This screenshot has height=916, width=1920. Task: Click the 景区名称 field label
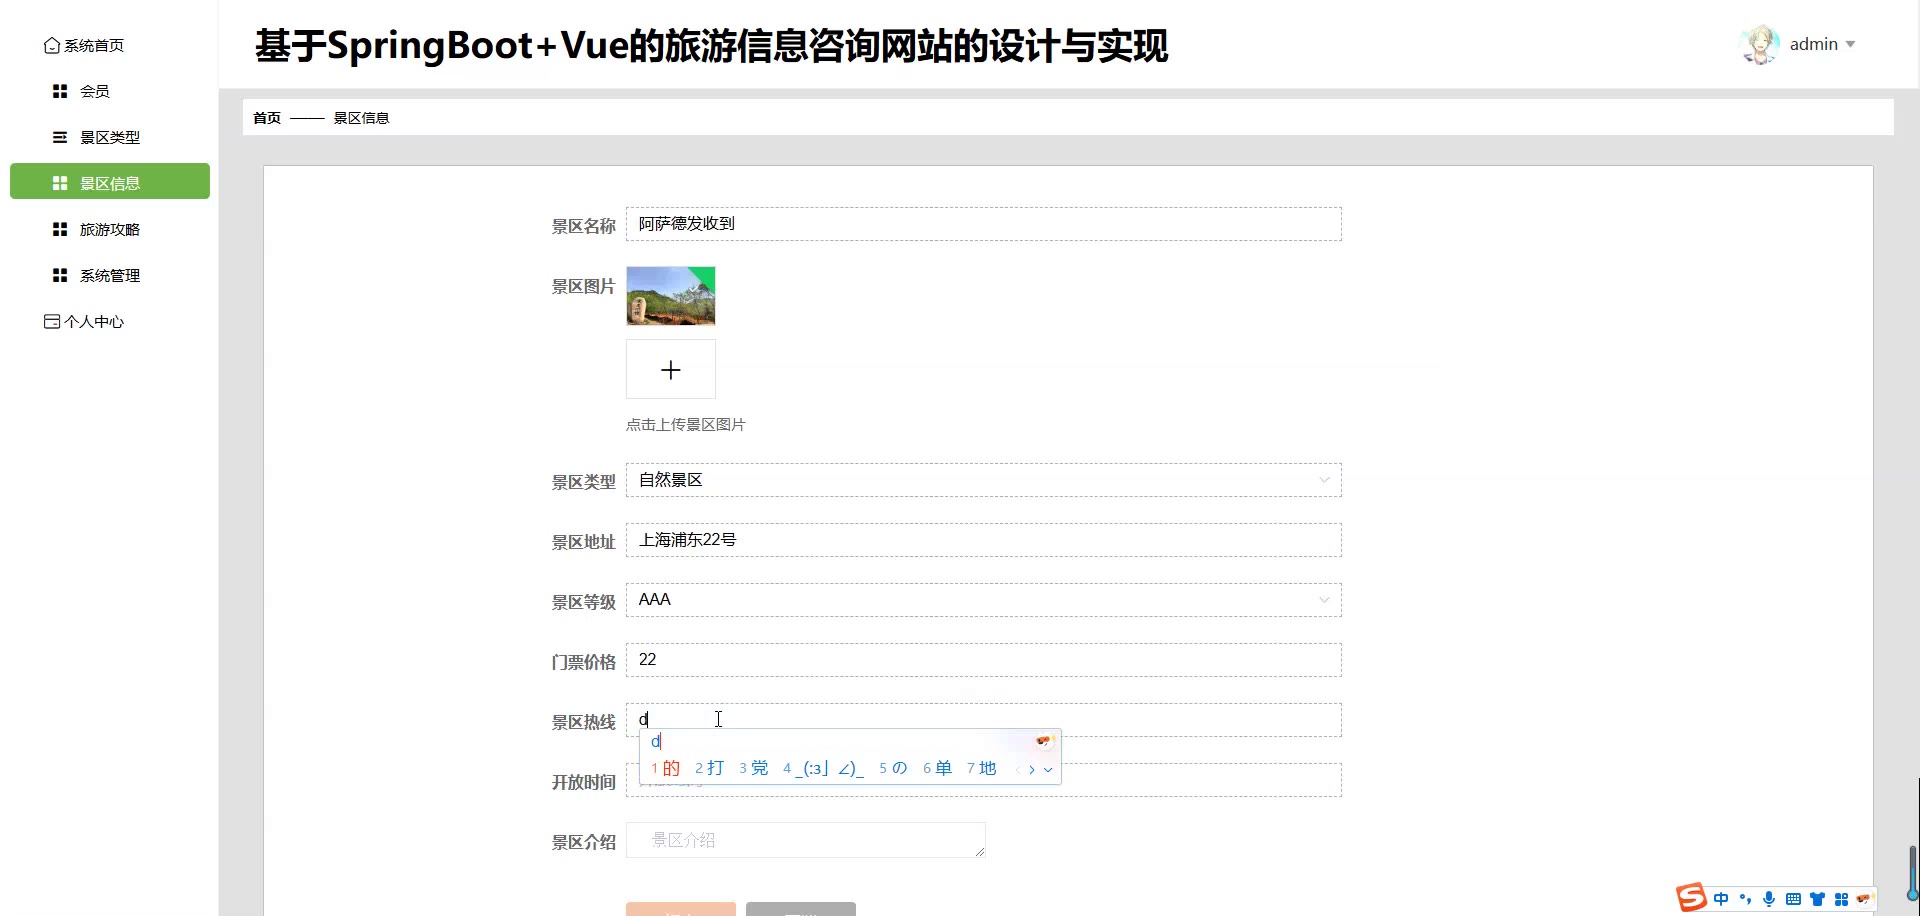[x=584, y=226]
